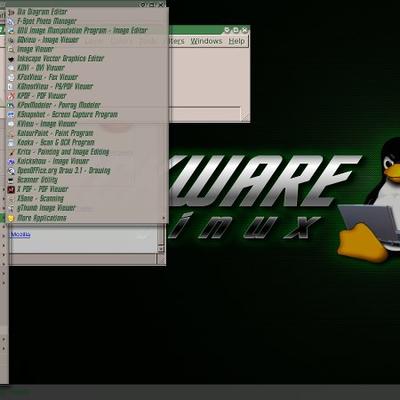Click the Krita paintbrush icon

pyautogui.click(x=11, y=152)
